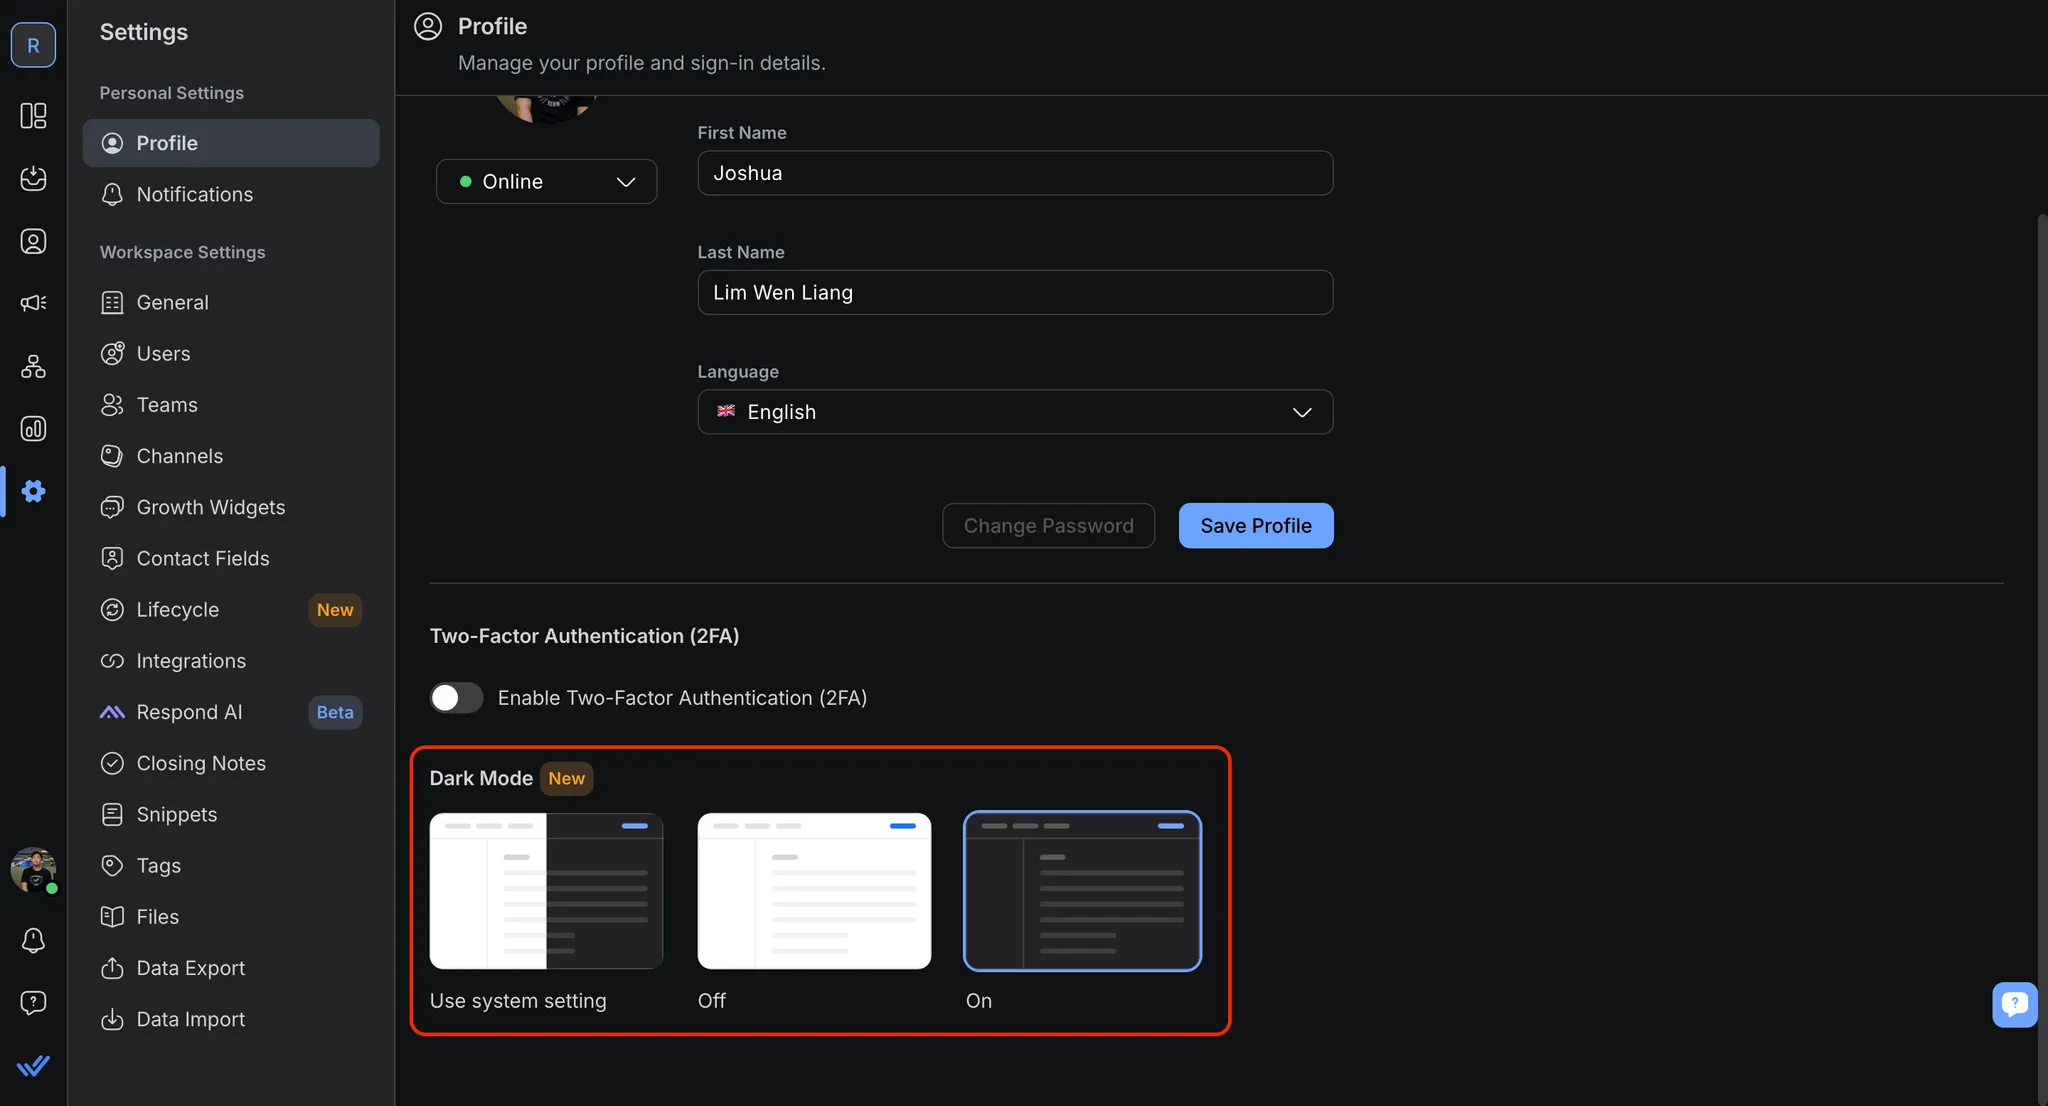The width and height of the screenshot is (2048, 1106).
Task: Go to Channels workspace settings
Action: 180,456
